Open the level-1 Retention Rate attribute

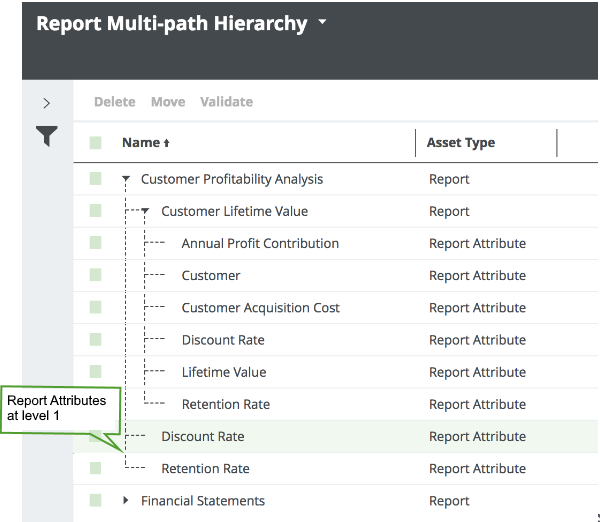click(x=205, y=468)
